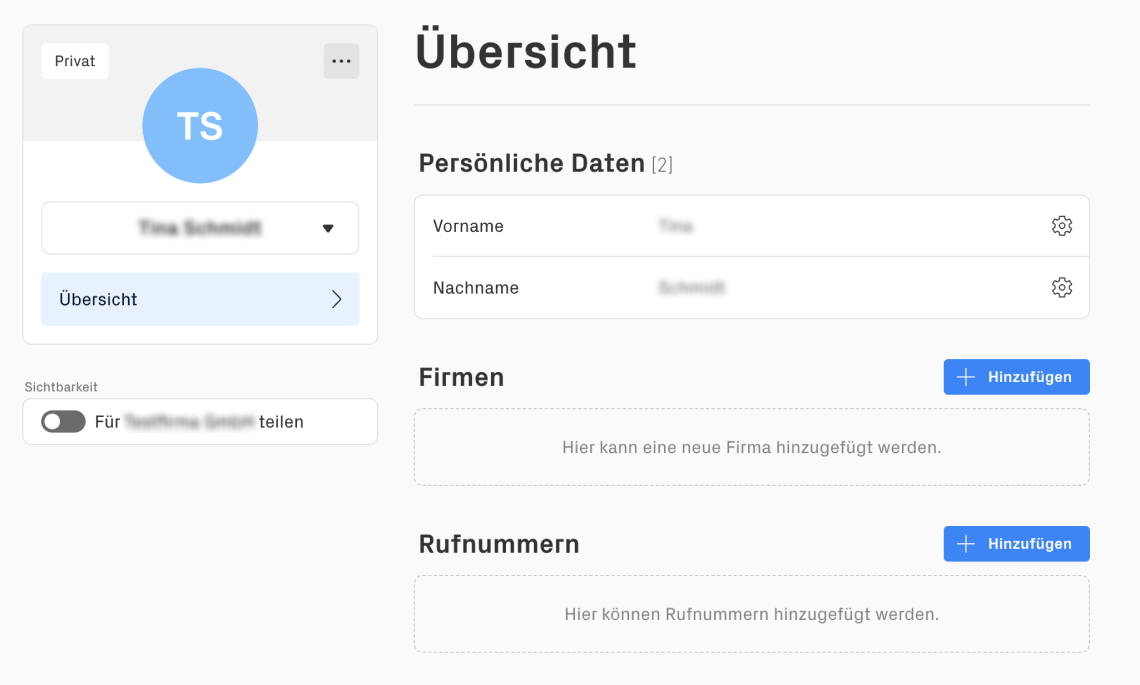This screenshot has height=685, width=1140.
Task: Click the share with company label text
Action: tap(199, 422)
